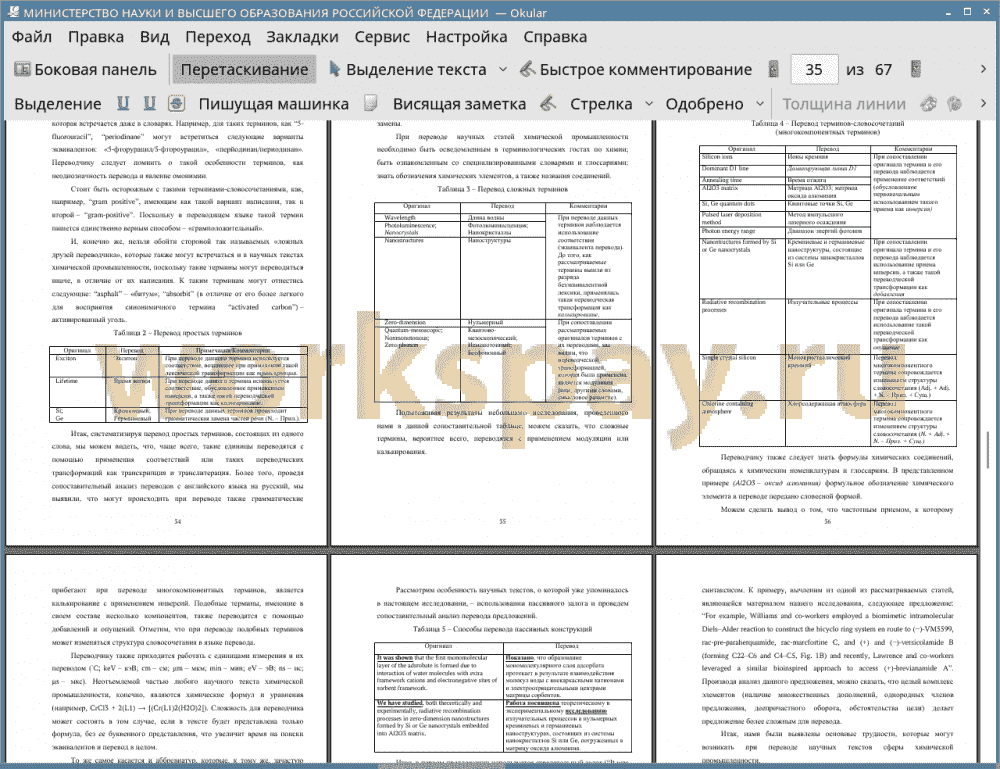Select the Стрелка arrow tool
This screenshot has height=769, width=1000.
[601, 104]
